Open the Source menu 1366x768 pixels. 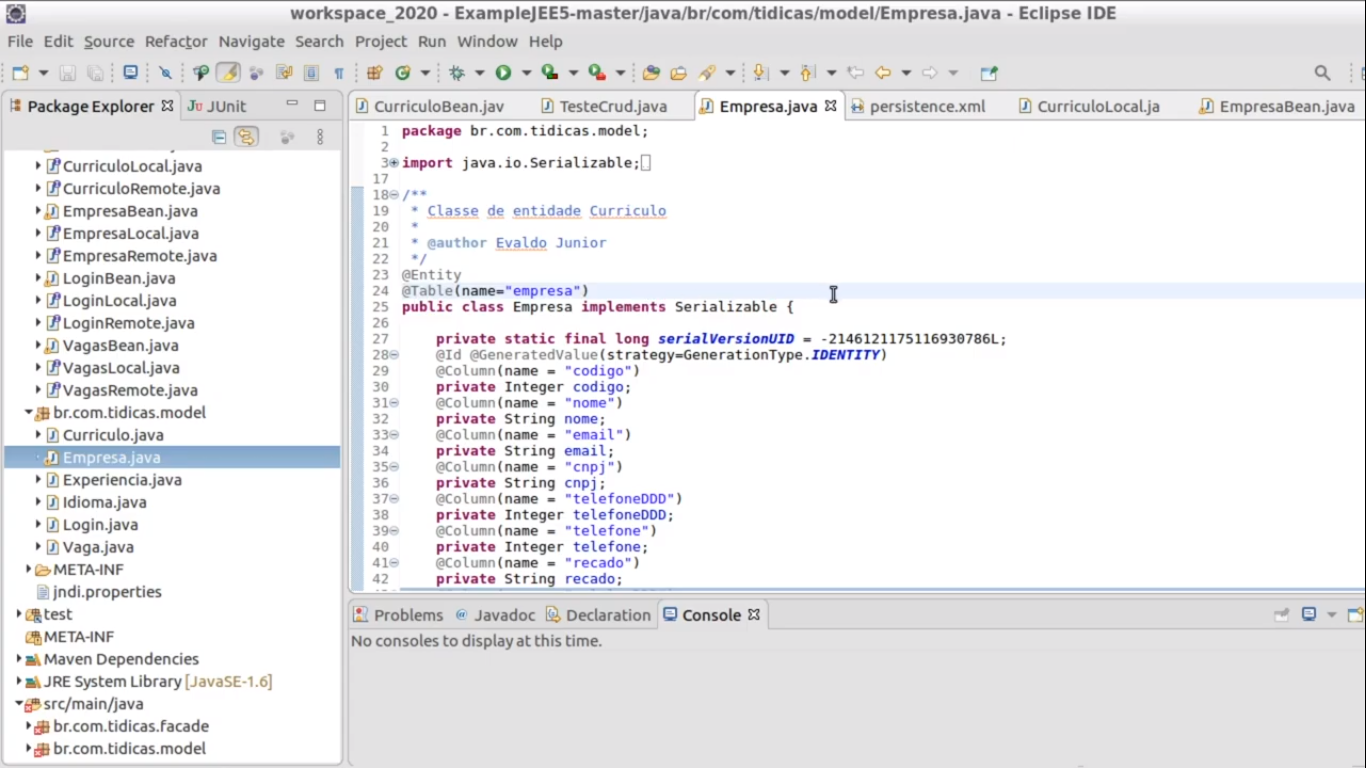tap(109, 41)
